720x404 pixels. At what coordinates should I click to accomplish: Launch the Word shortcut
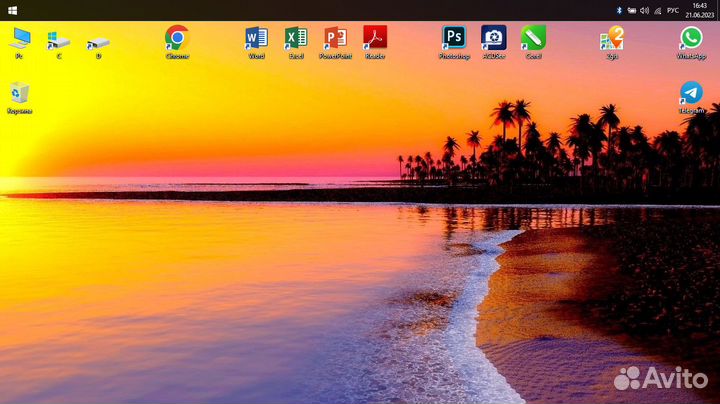[256, 42]
